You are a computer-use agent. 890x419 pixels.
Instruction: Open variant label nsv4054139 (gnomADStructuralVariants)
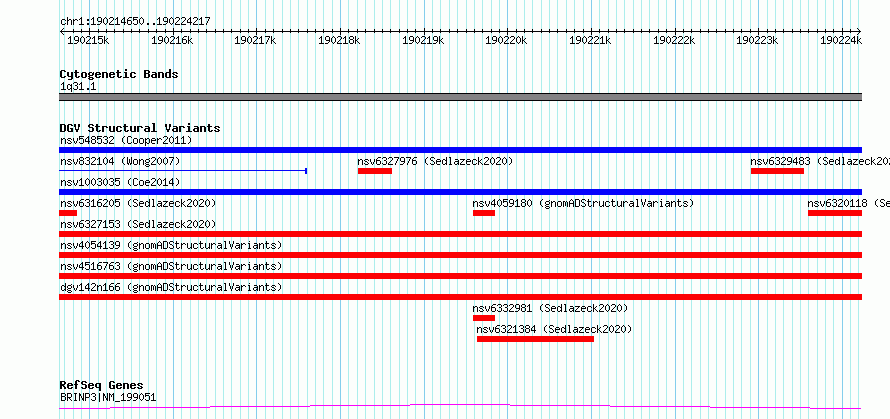(x=171, y=245)
